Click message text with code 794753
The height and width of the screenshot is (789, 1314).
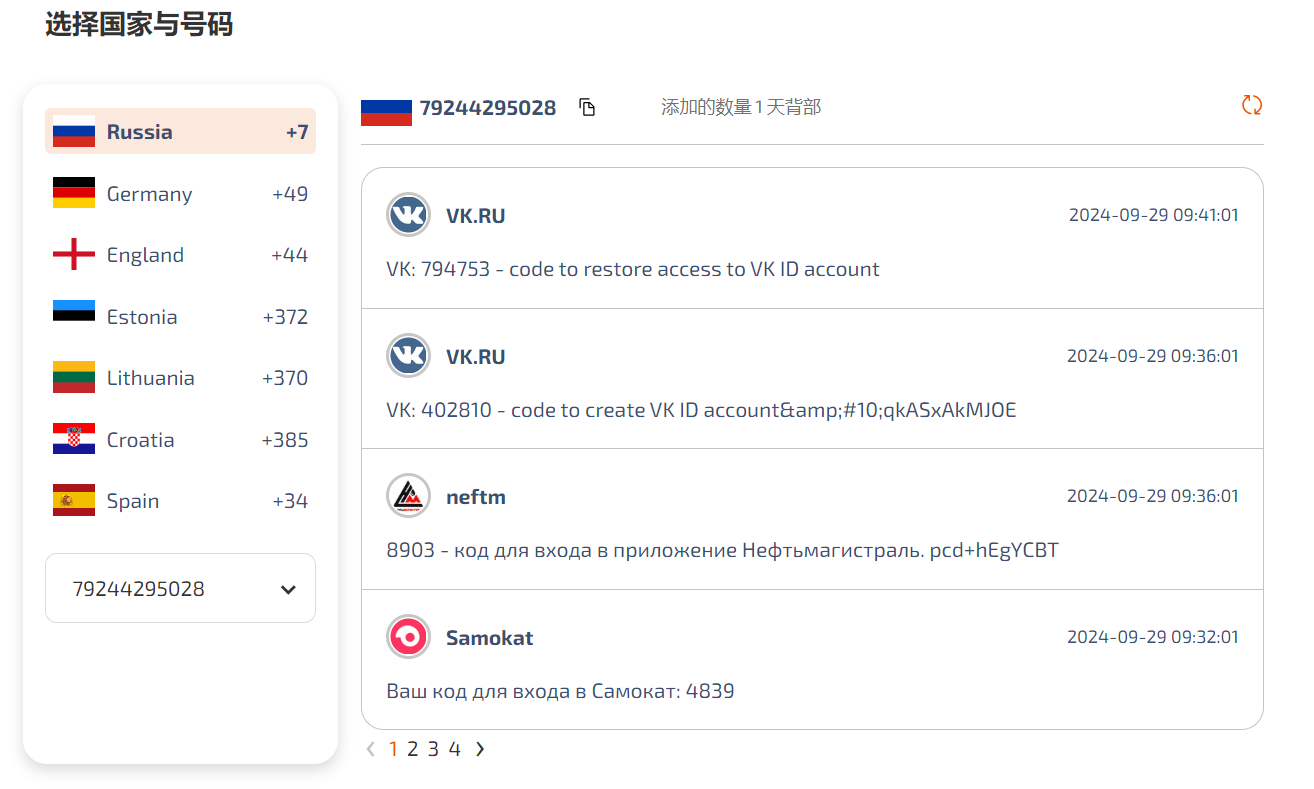(x=633, y=269)
